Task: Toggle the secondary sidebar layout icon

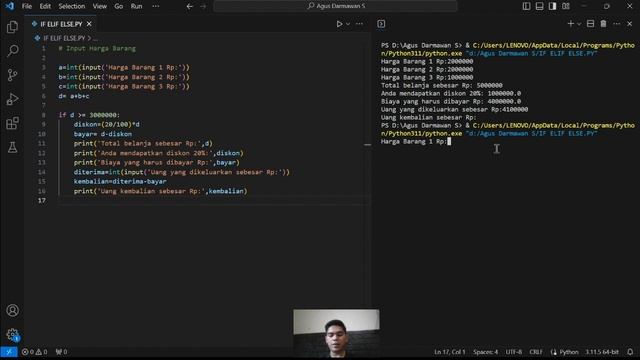Action: coord(553,6)
